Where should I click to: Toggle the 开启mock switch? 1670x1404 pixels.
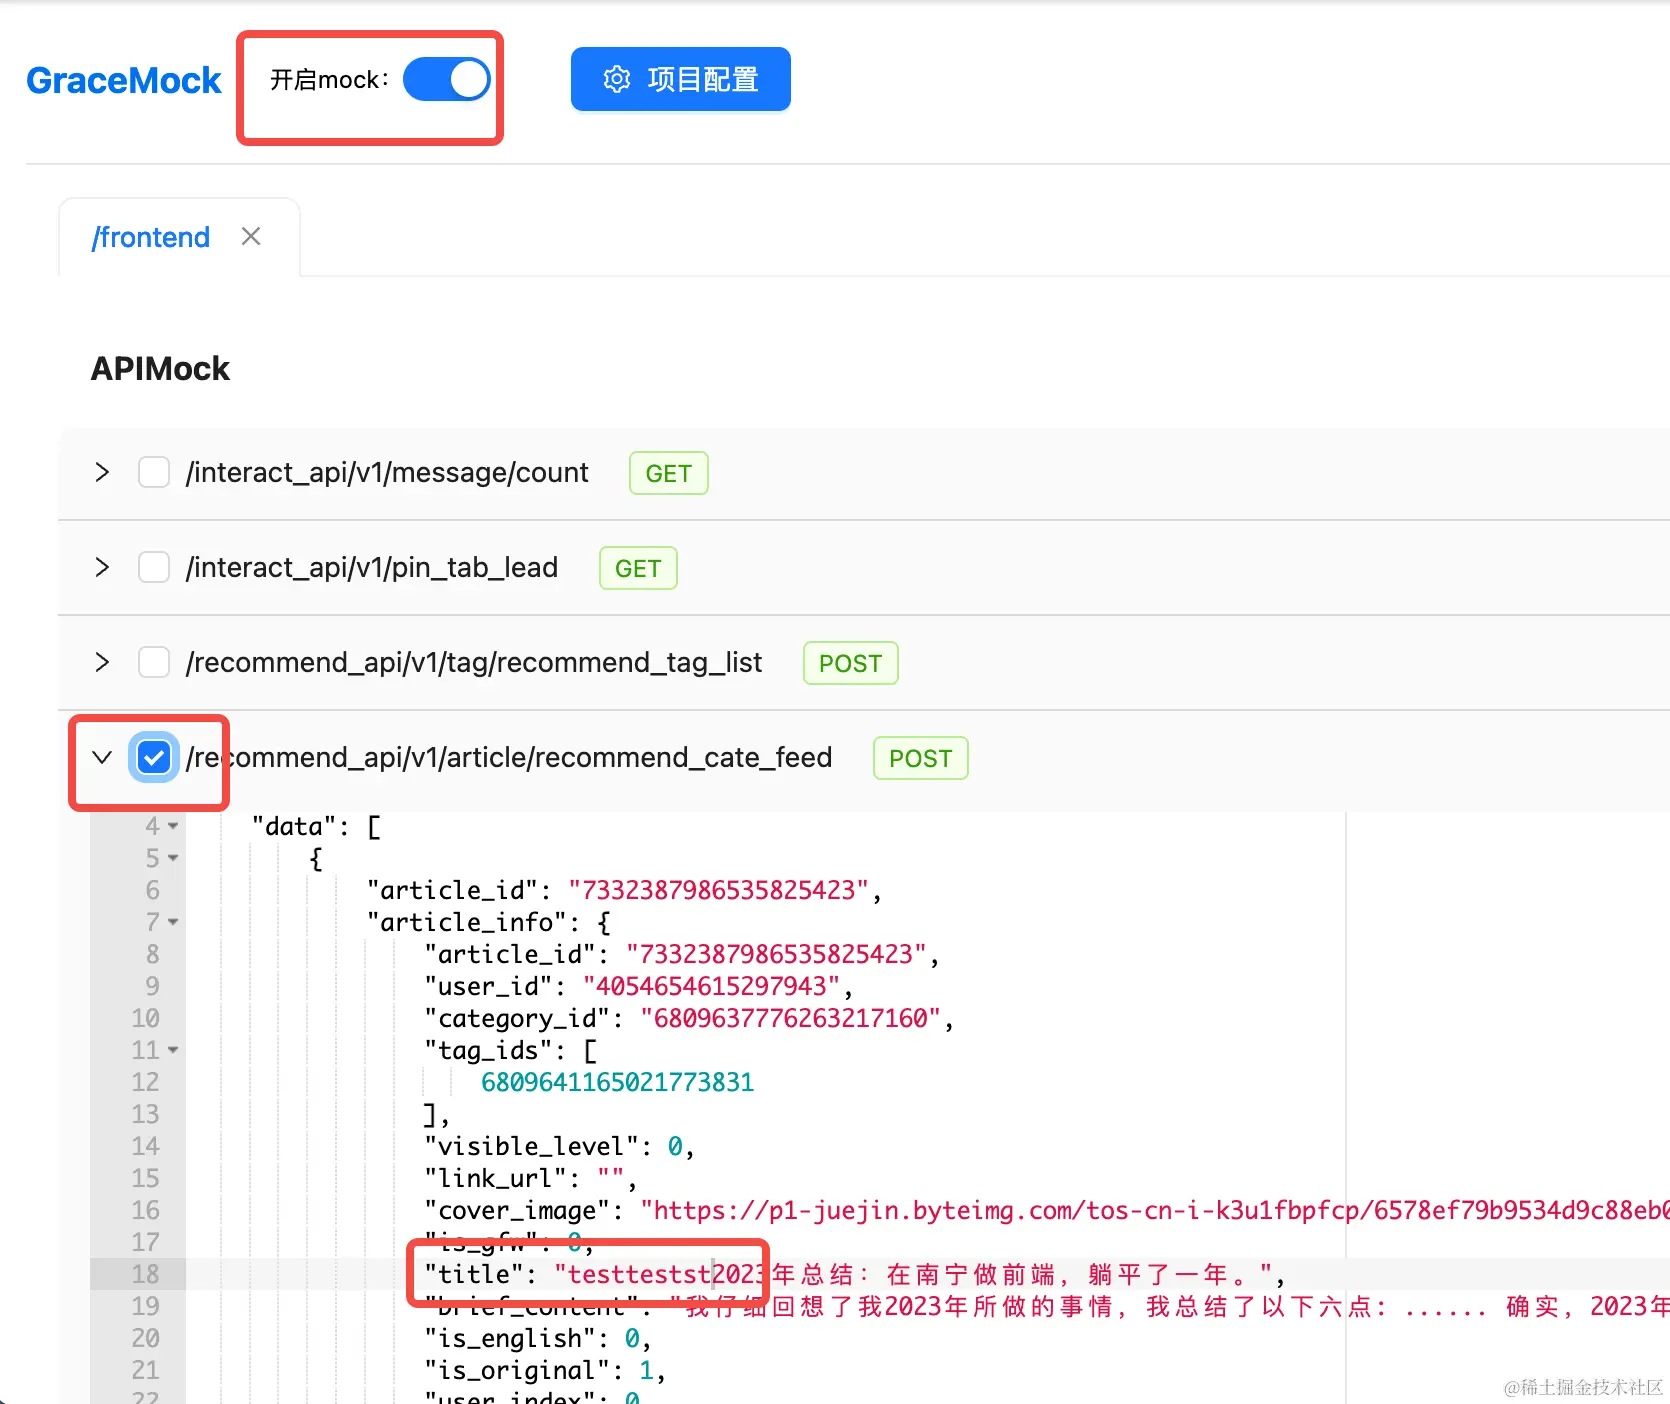(x=447, y=79)
